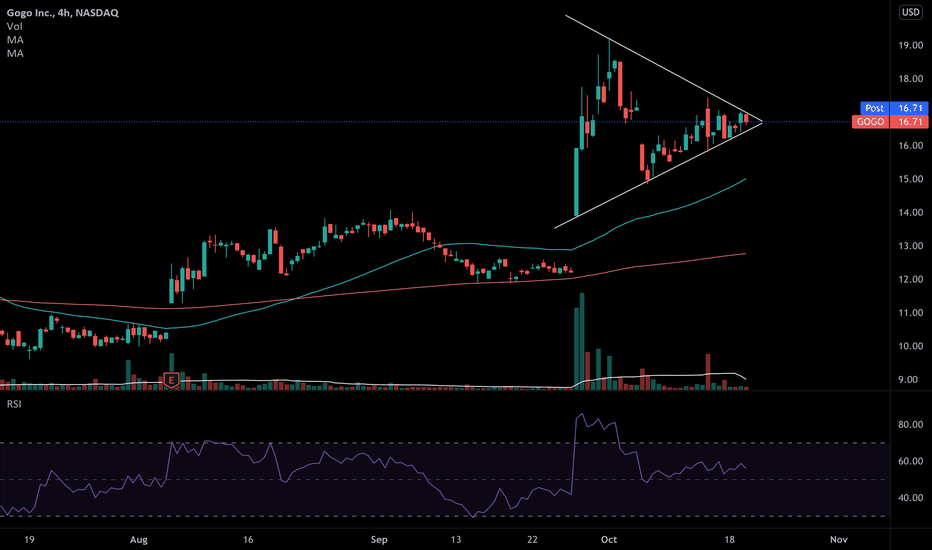The image size is (932, 550).
Task: Click the tallest green volume bar
Action: pos(582,341)
